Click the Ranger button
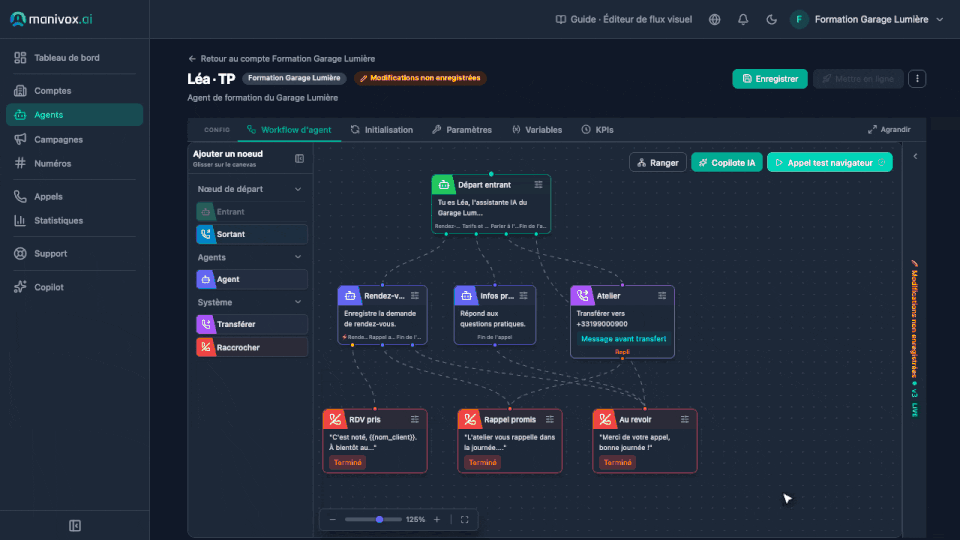The image size is (960, 540). [658, 162]
